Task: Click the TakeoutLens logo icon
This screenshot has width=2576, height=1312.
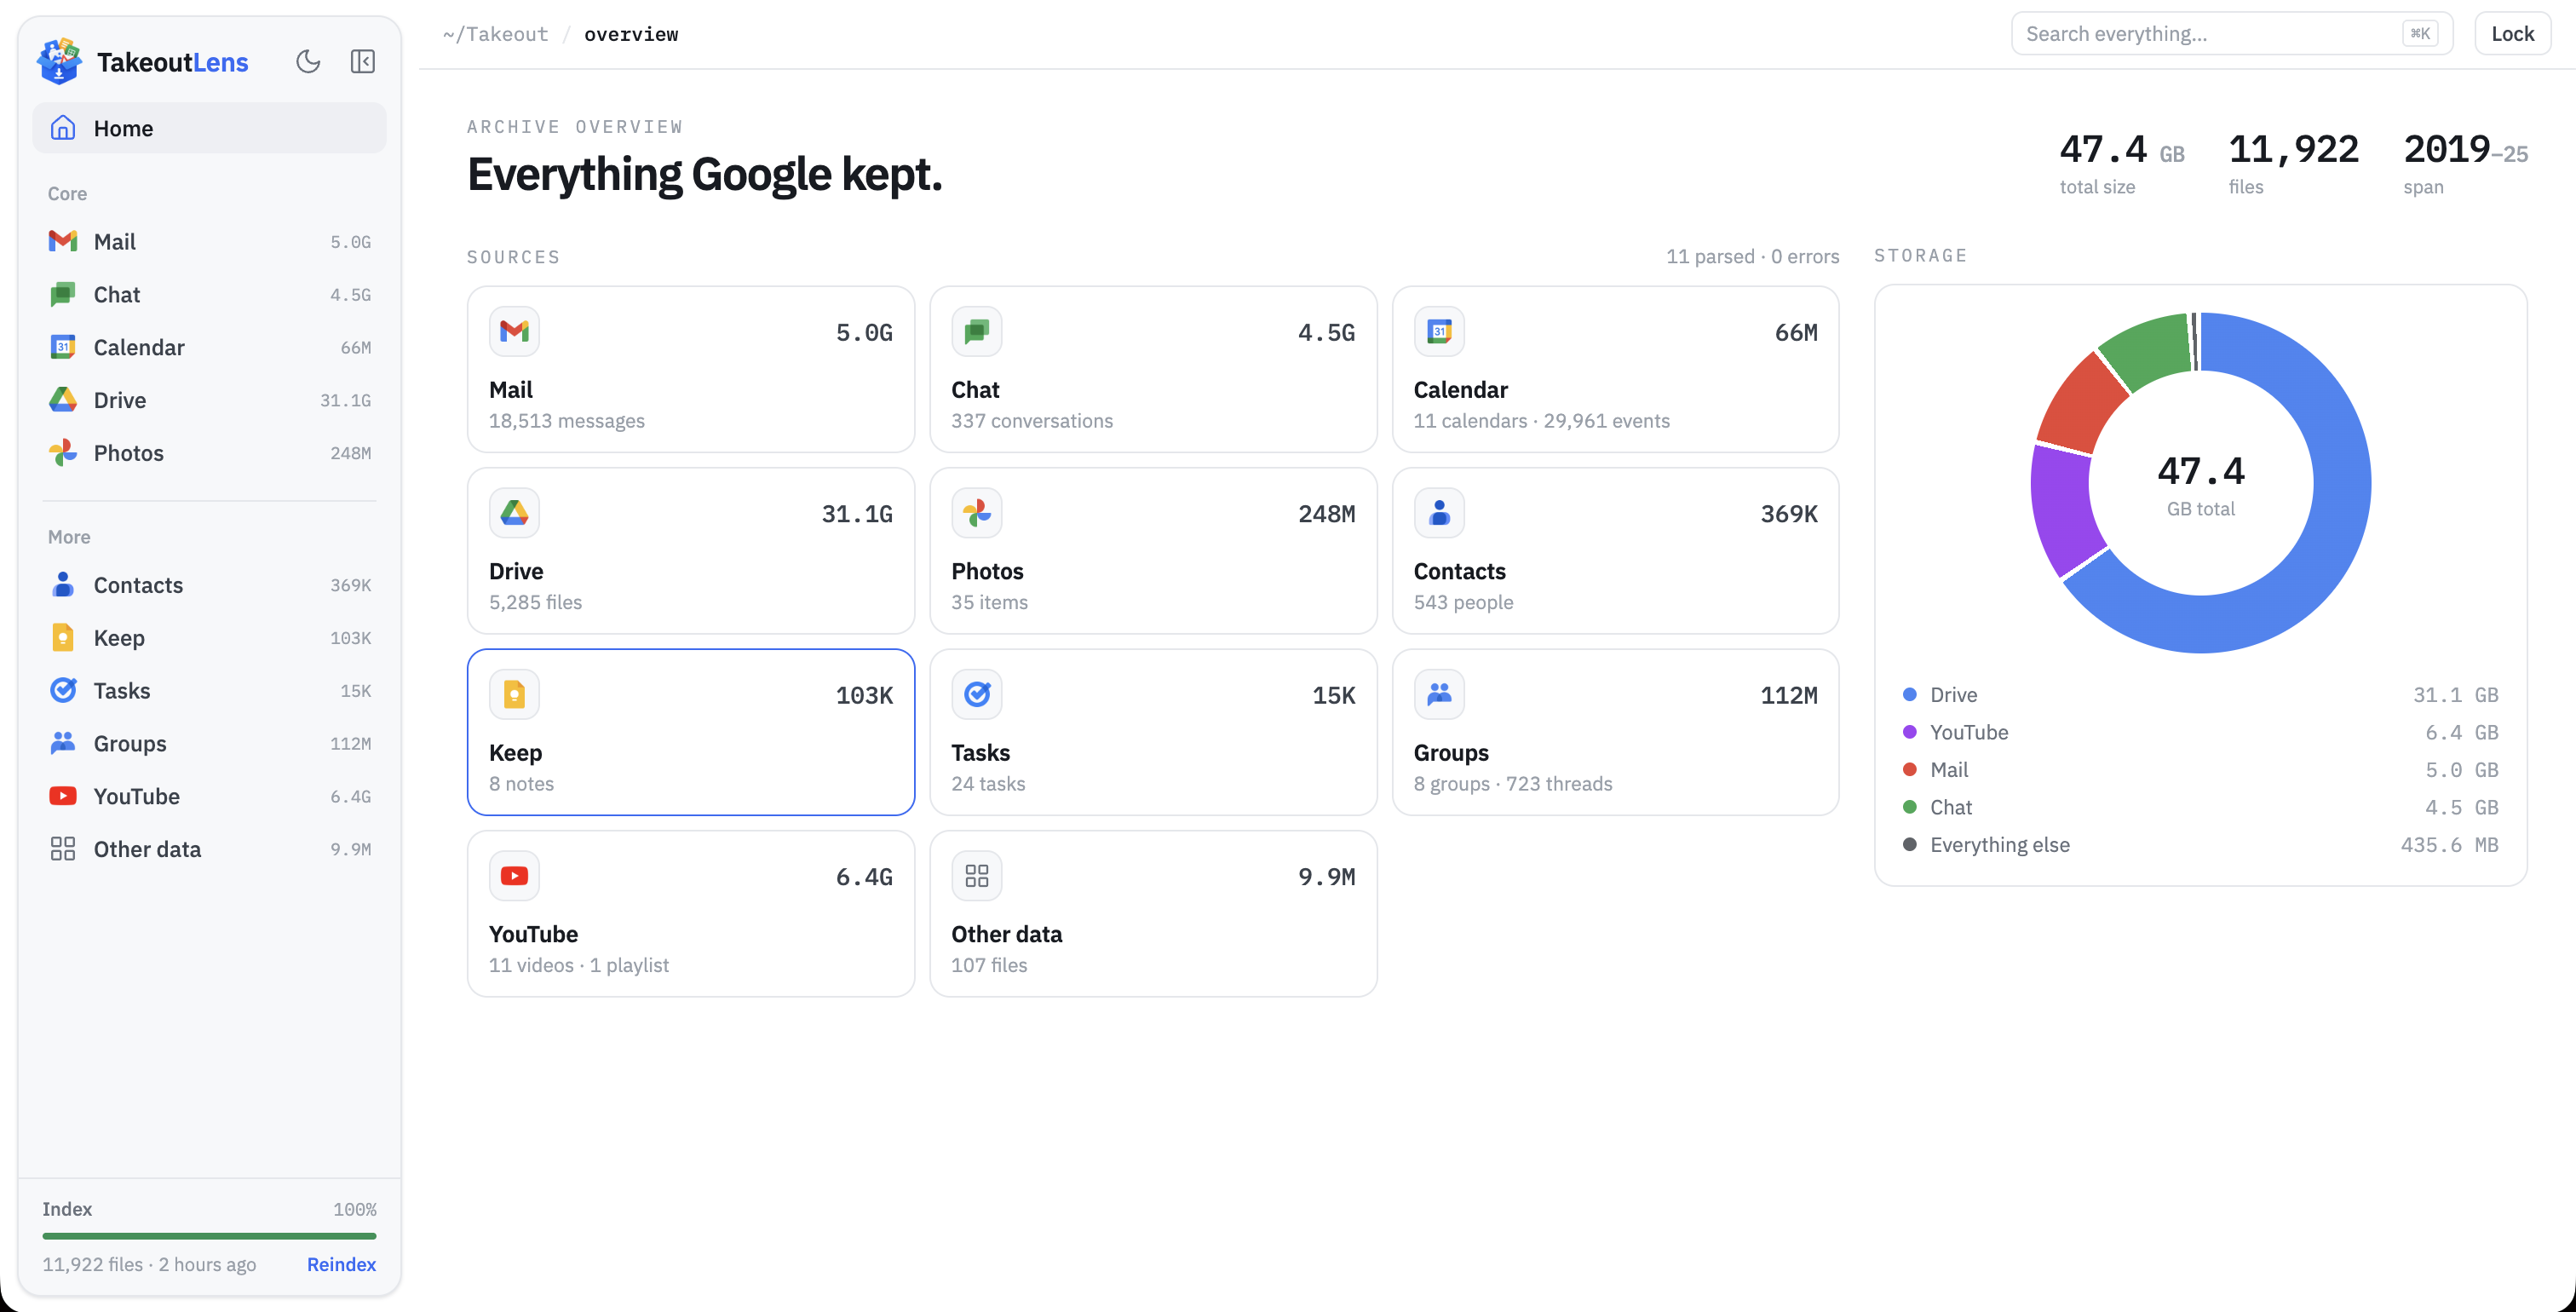Action: click(59, 62)
